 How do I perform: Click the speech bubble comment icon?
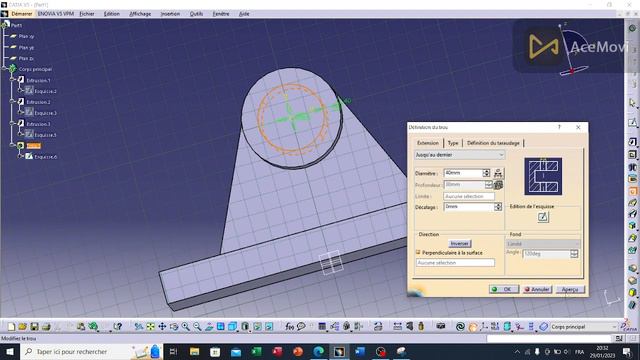(x=301, y=327)
